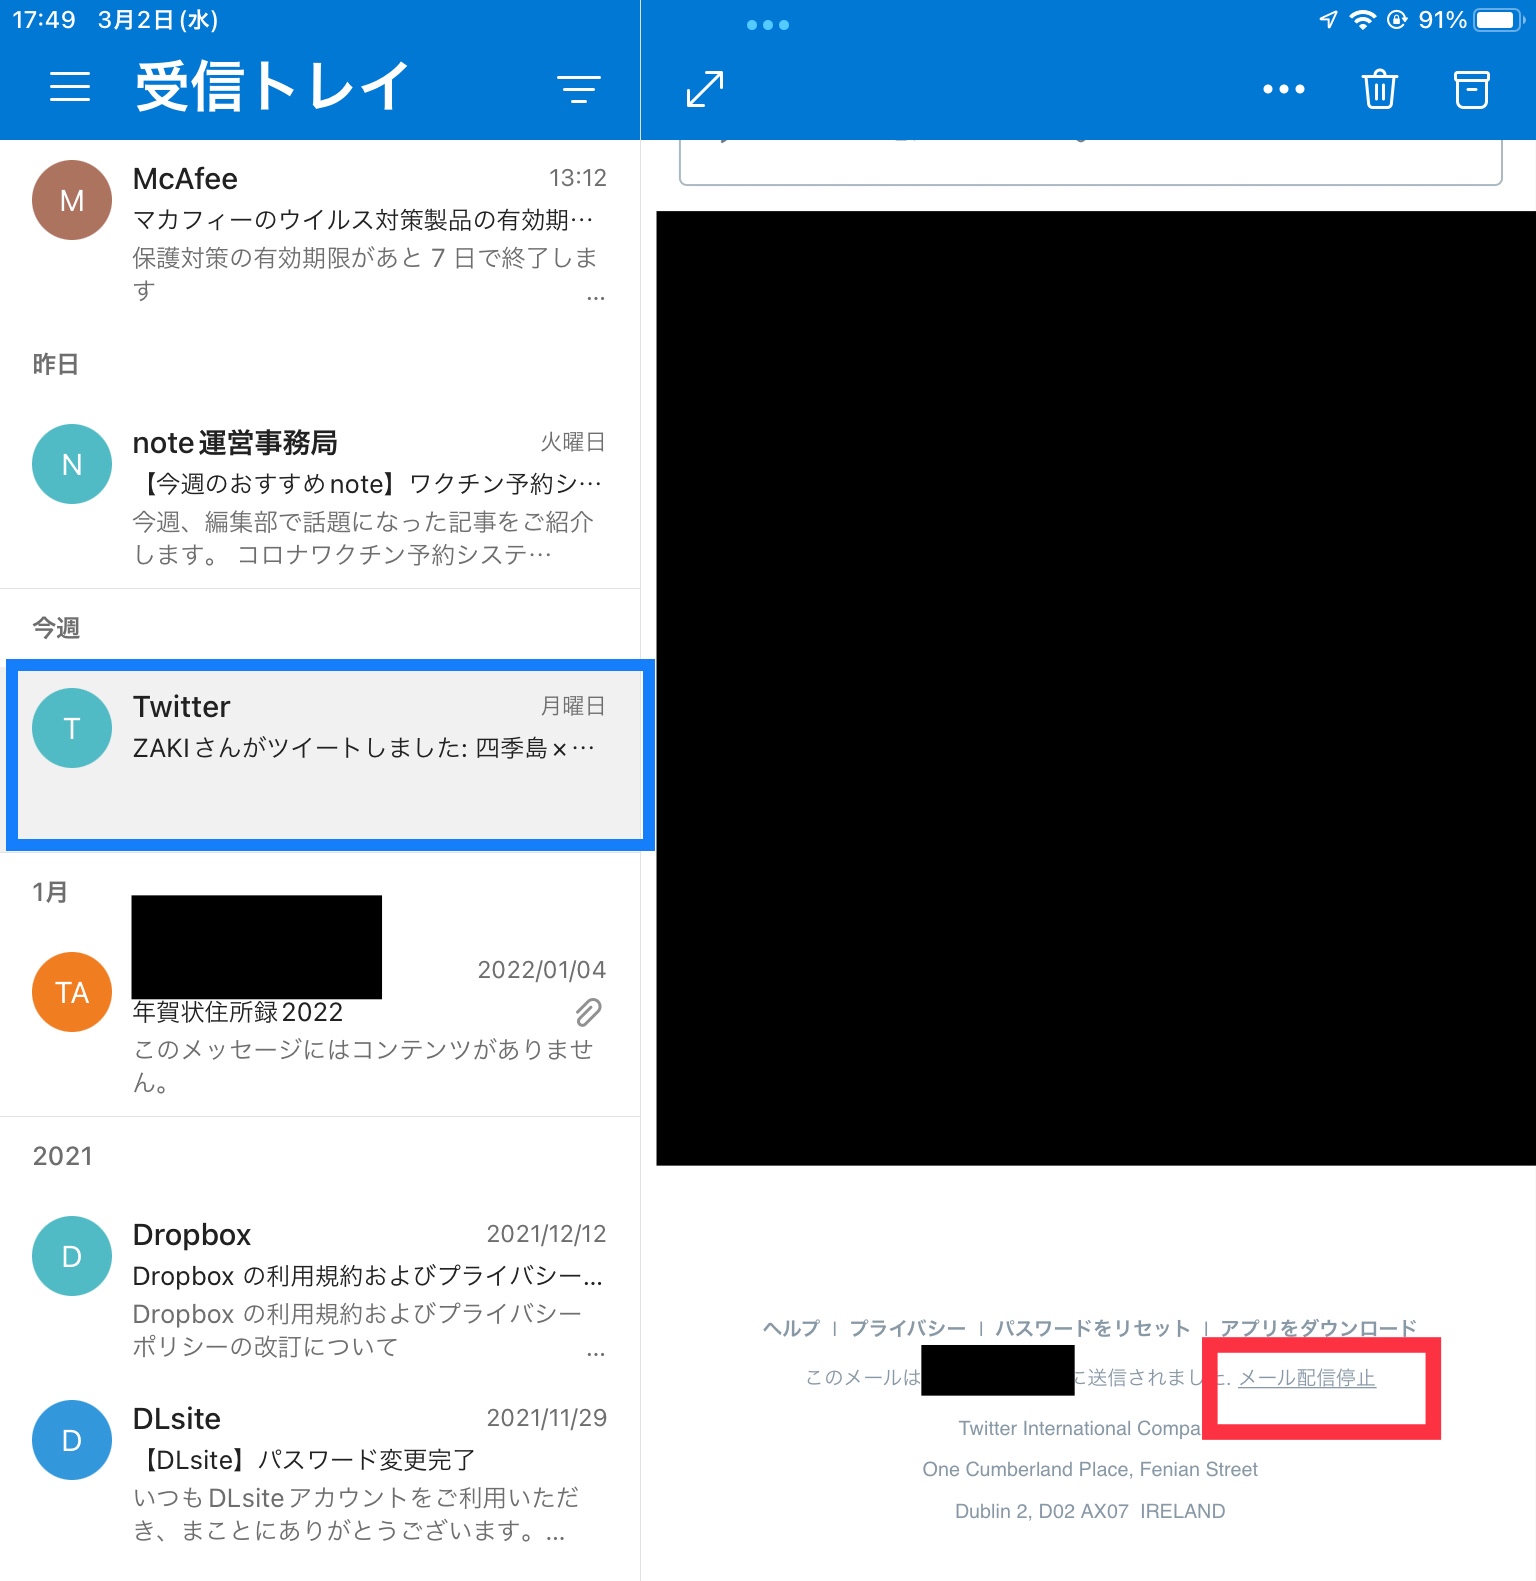The image size is (1536, 1581).
Task: Click the ヘルプ link
Action: coord(791,1328)
